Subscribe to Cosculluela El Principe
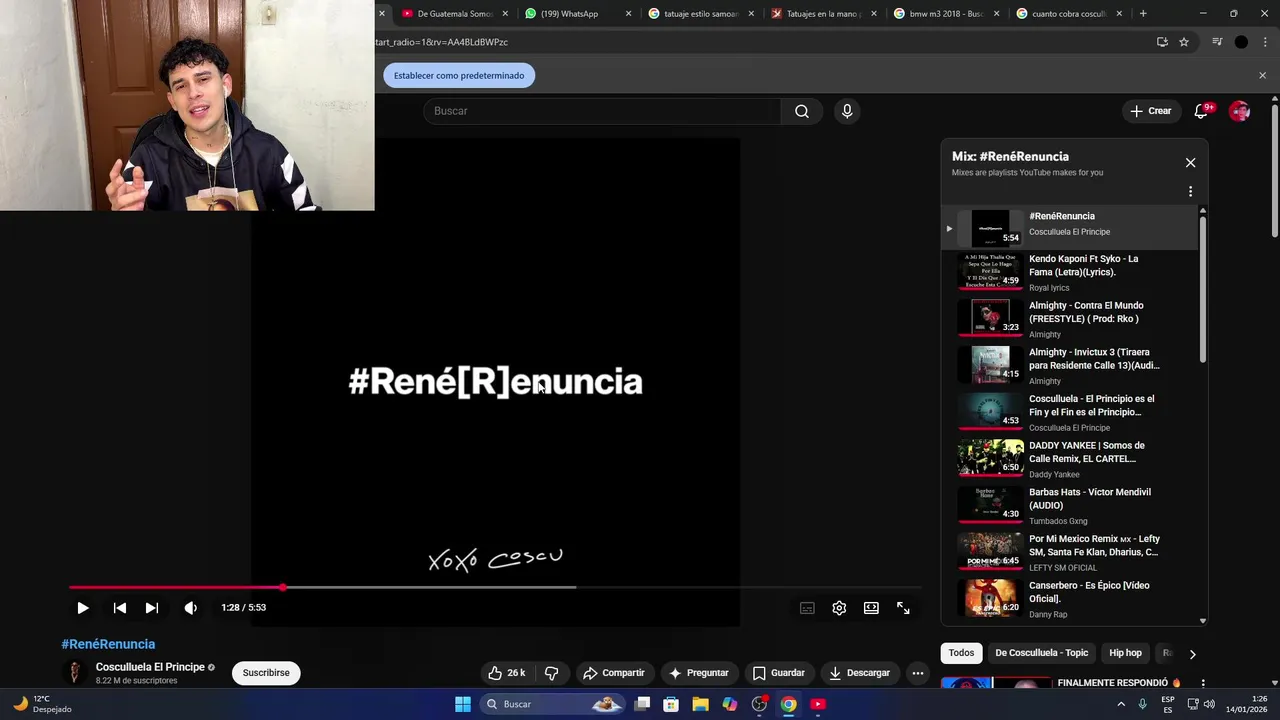The width and height of the screenshot is (1280, 720). coord(266,673)
